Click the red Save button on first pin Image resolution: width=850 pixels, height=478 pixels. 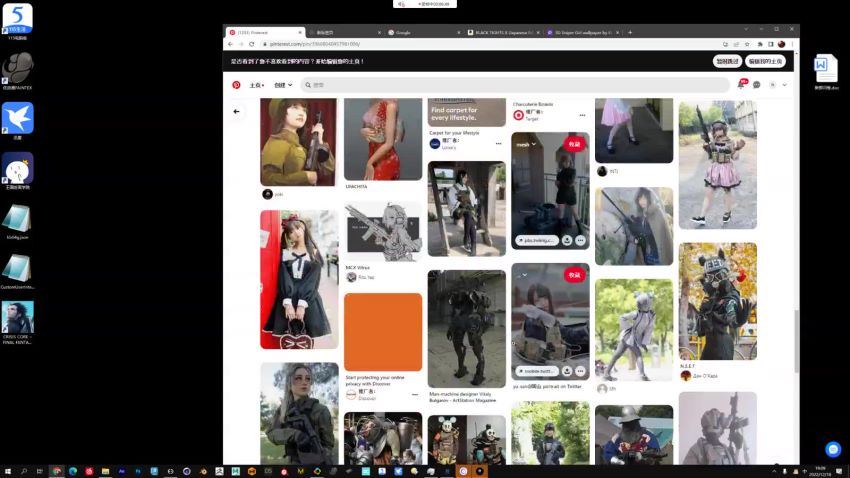coord(574,144)
